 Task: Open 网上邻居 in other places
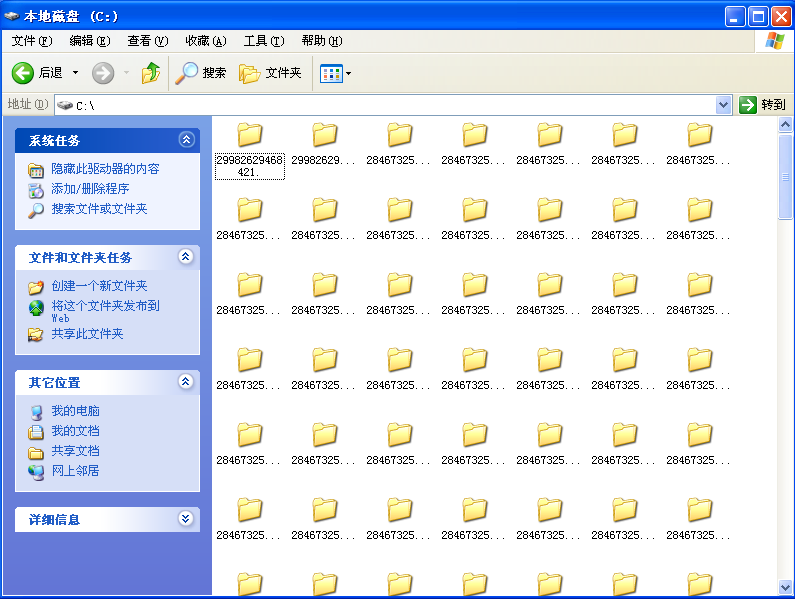click(75, 471)
